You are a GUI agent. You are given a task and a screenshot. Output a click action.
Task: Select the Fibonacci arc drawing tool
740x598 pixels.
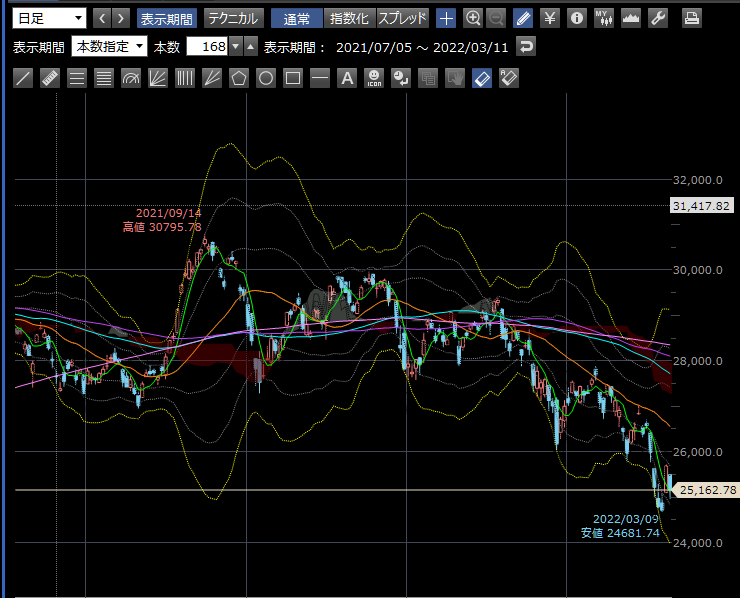(131, 78)
